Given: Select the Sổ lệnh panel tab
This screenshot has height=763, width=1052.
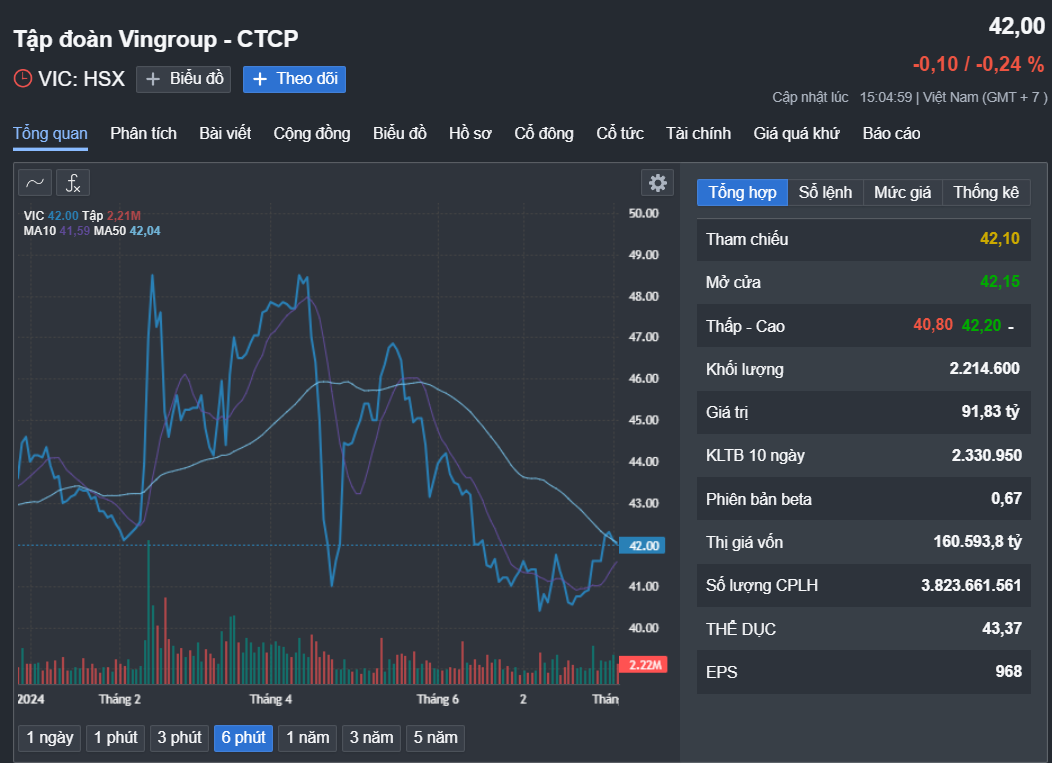Looking at the screenshot, I should pos(825,192).
